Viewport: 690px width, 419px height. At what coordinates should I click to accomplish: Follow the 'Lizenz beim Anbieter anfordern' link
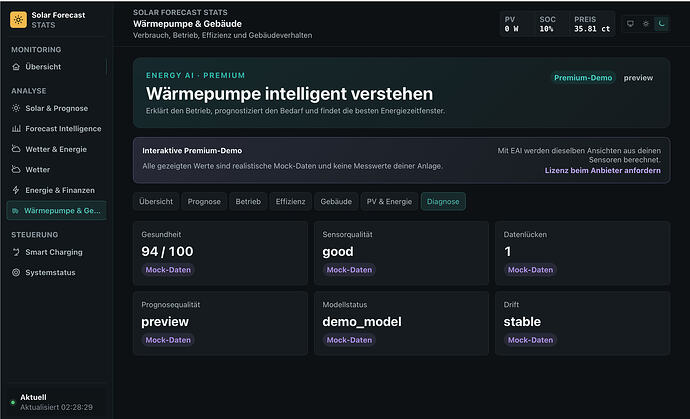[602, 170]
